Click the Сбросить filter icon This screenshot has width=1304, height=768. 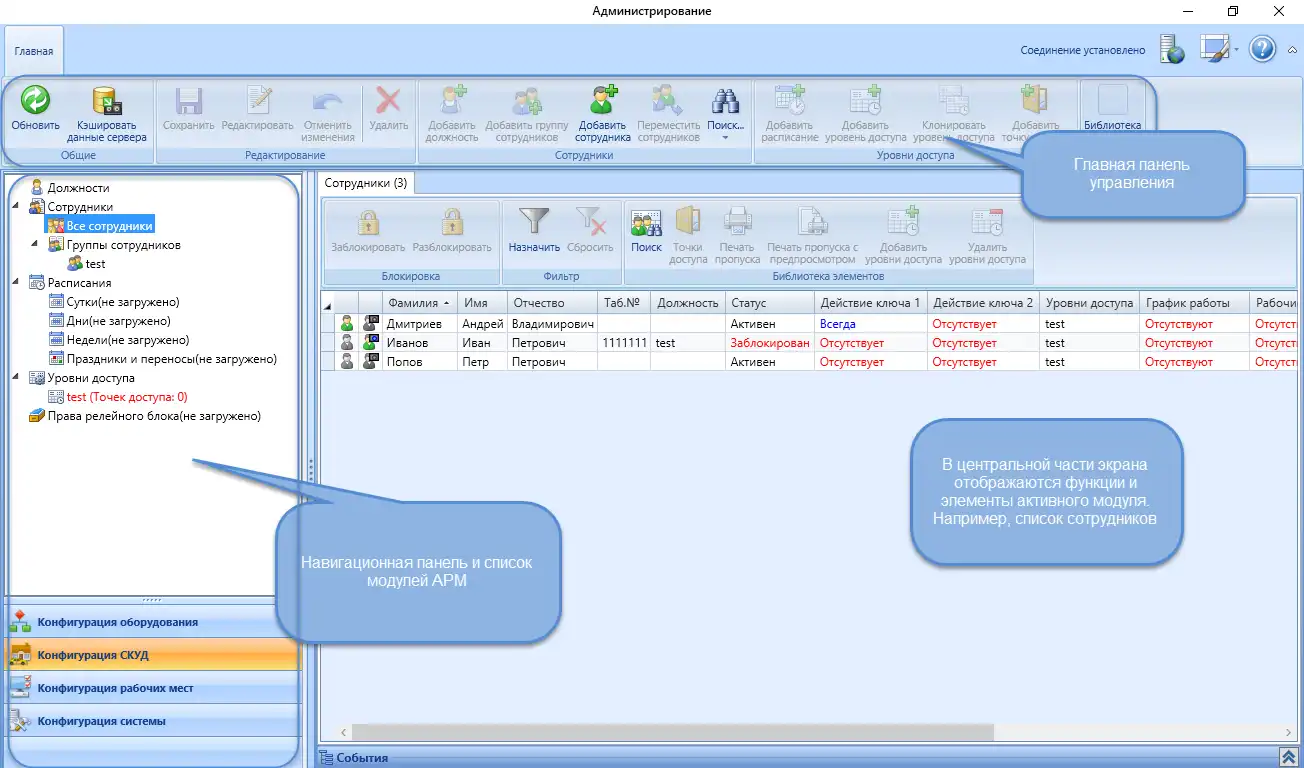[590, 223]
